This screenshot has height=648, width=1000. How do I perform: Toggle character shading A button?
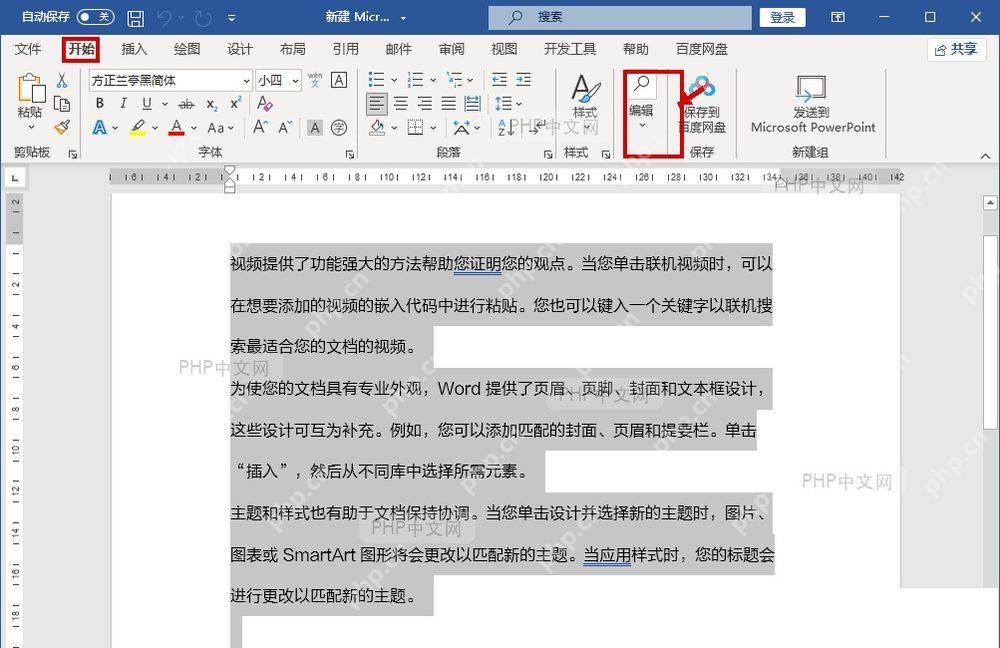click(x=314, y=128)
